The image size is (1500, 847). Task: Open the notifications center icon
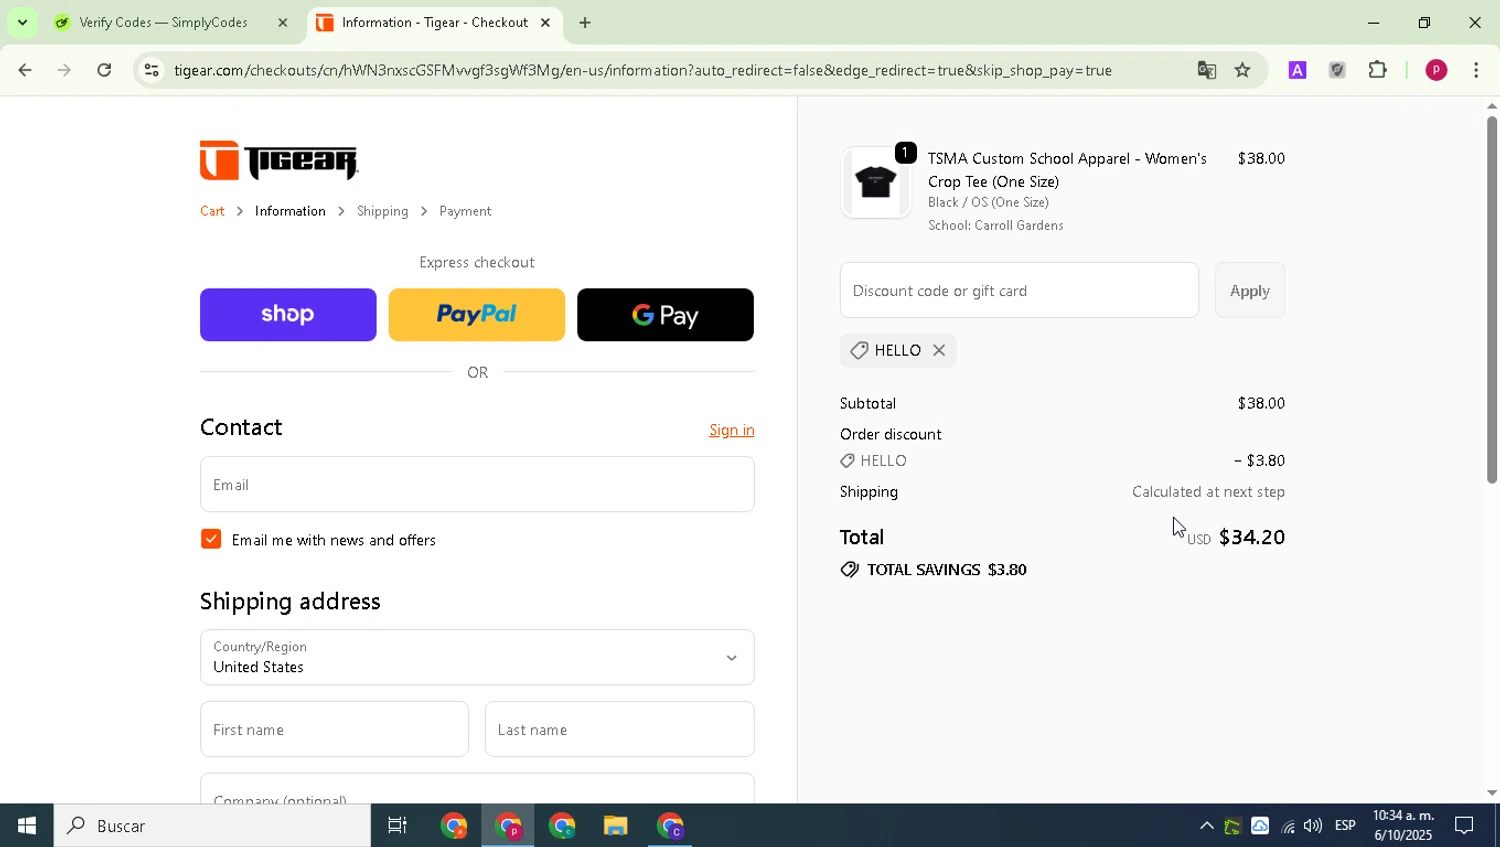point(1464,826)
